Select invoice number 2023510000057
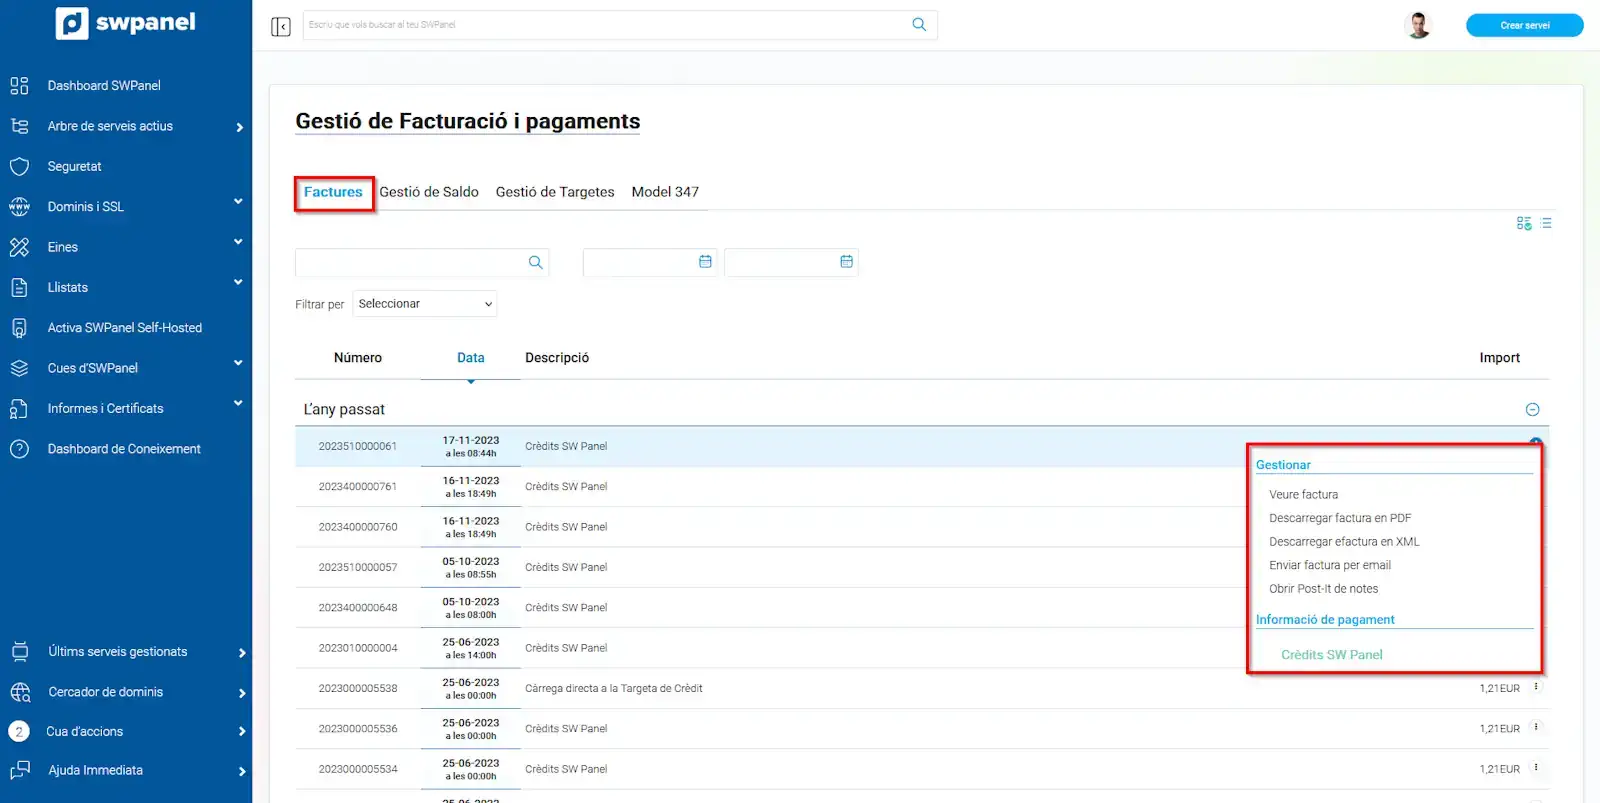This screenshot has width=1600, height=803. [x=358, y=568]
